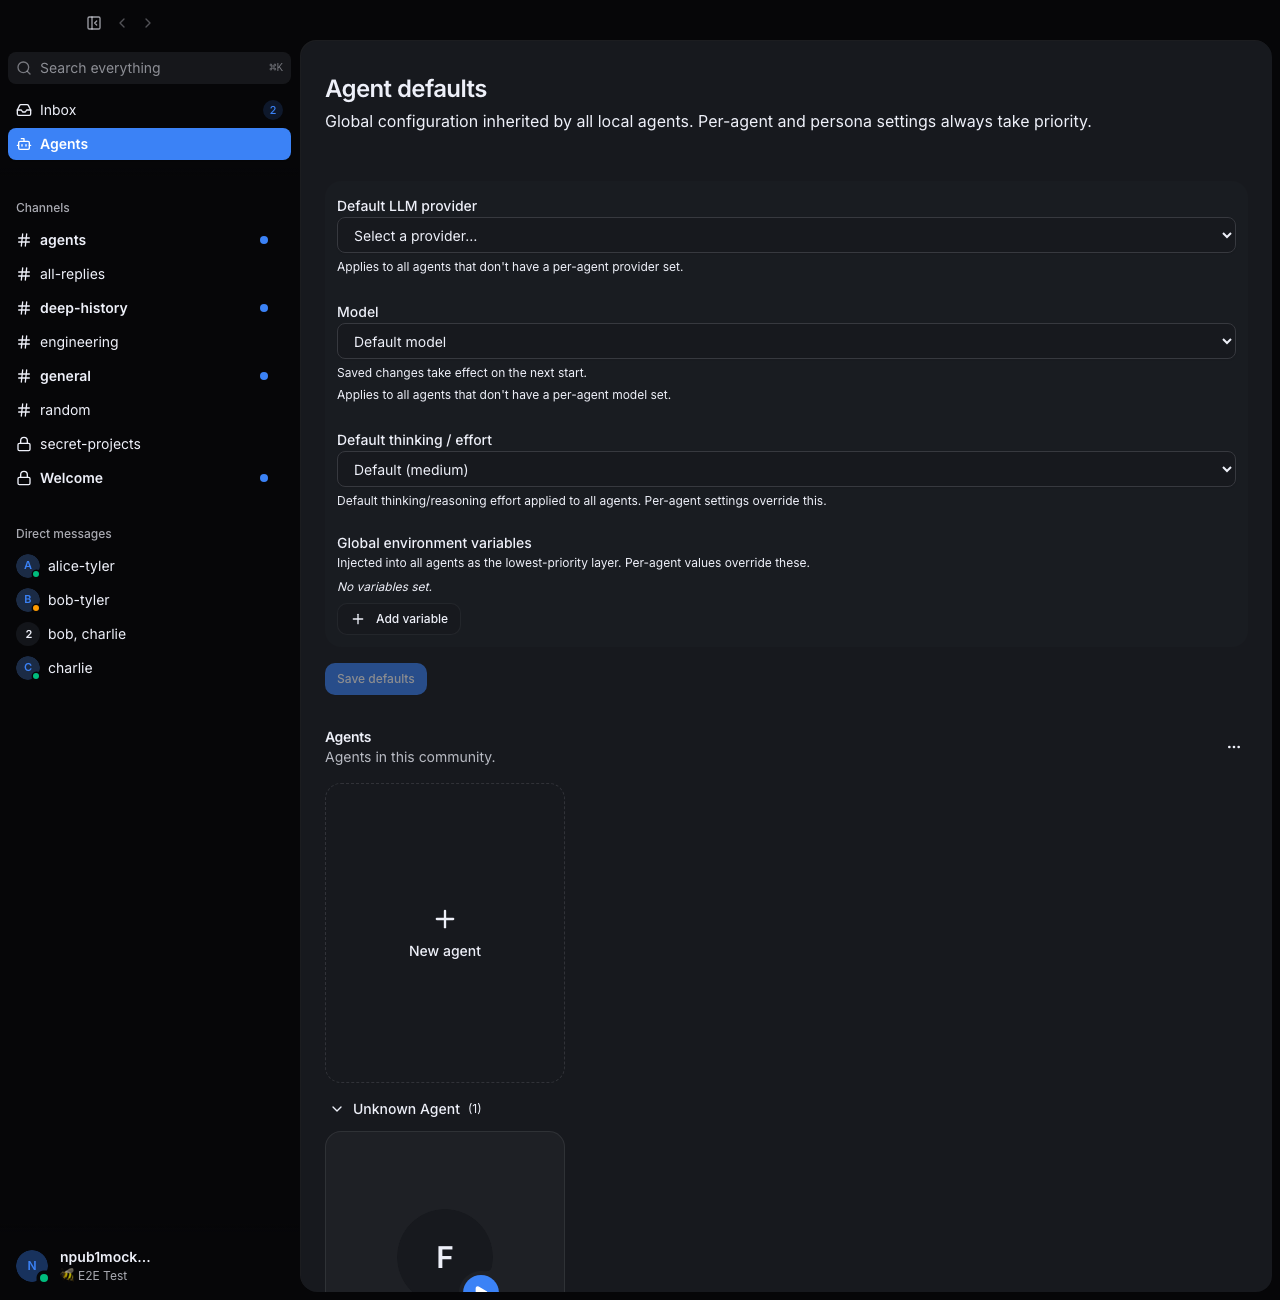Click the Channels section heading

coord(43,208)
